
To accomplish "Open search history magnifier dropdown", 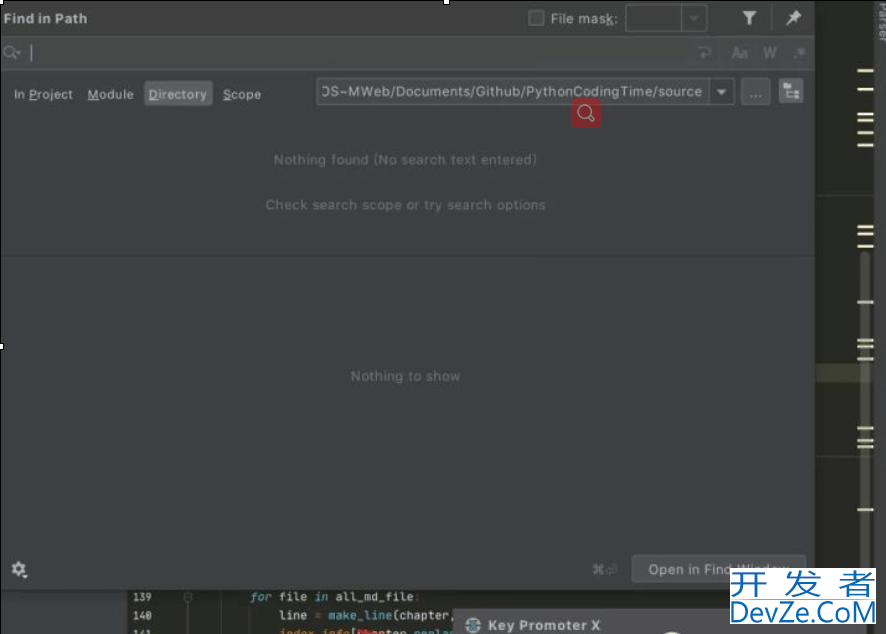I will (11, 53).
